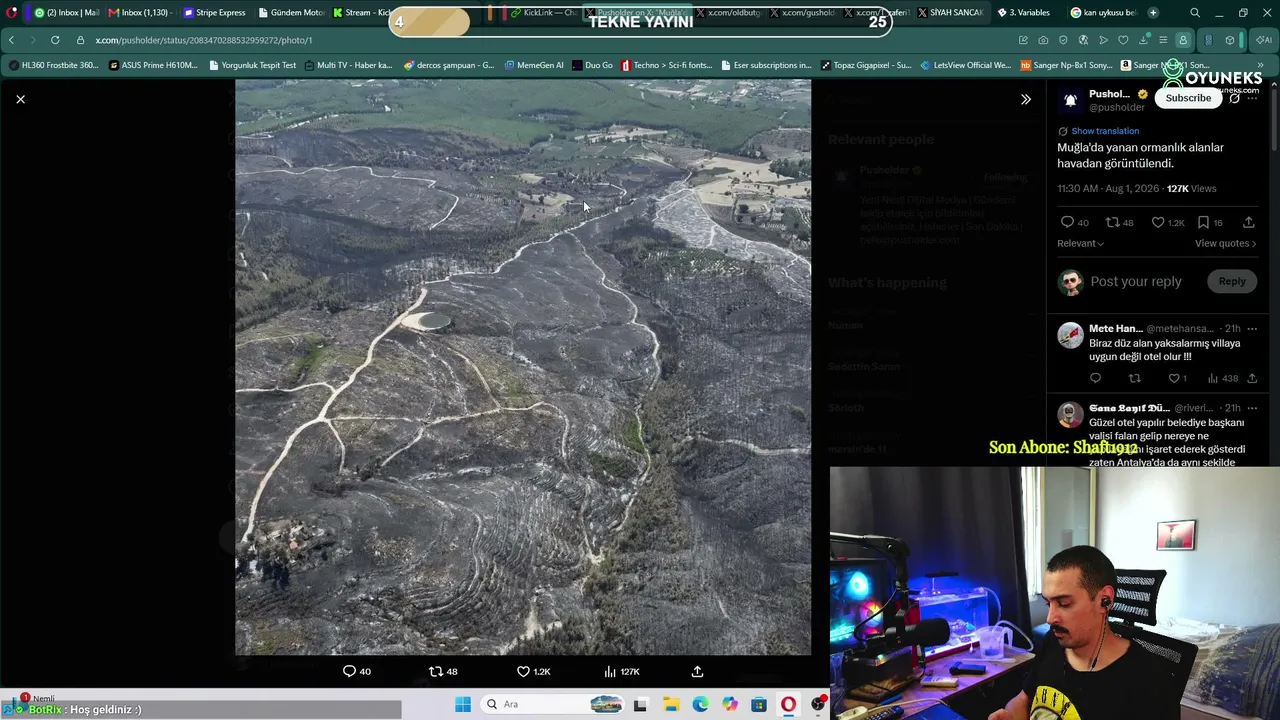
Task: Open browser search tabs magnifier
Action: (x=1195, y=13)
